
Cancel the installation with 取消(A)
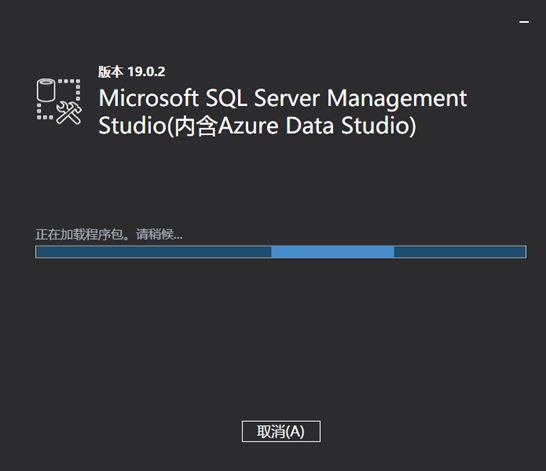pos(281,431)
